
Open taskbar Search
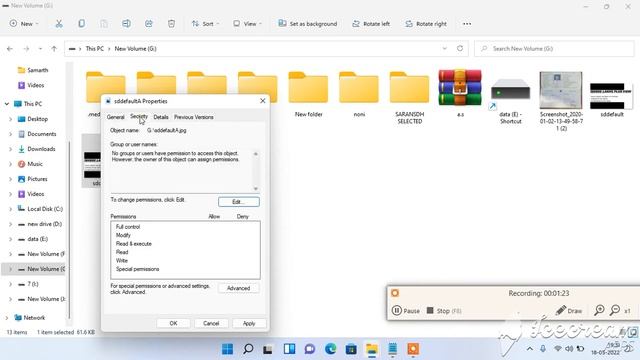248,349
